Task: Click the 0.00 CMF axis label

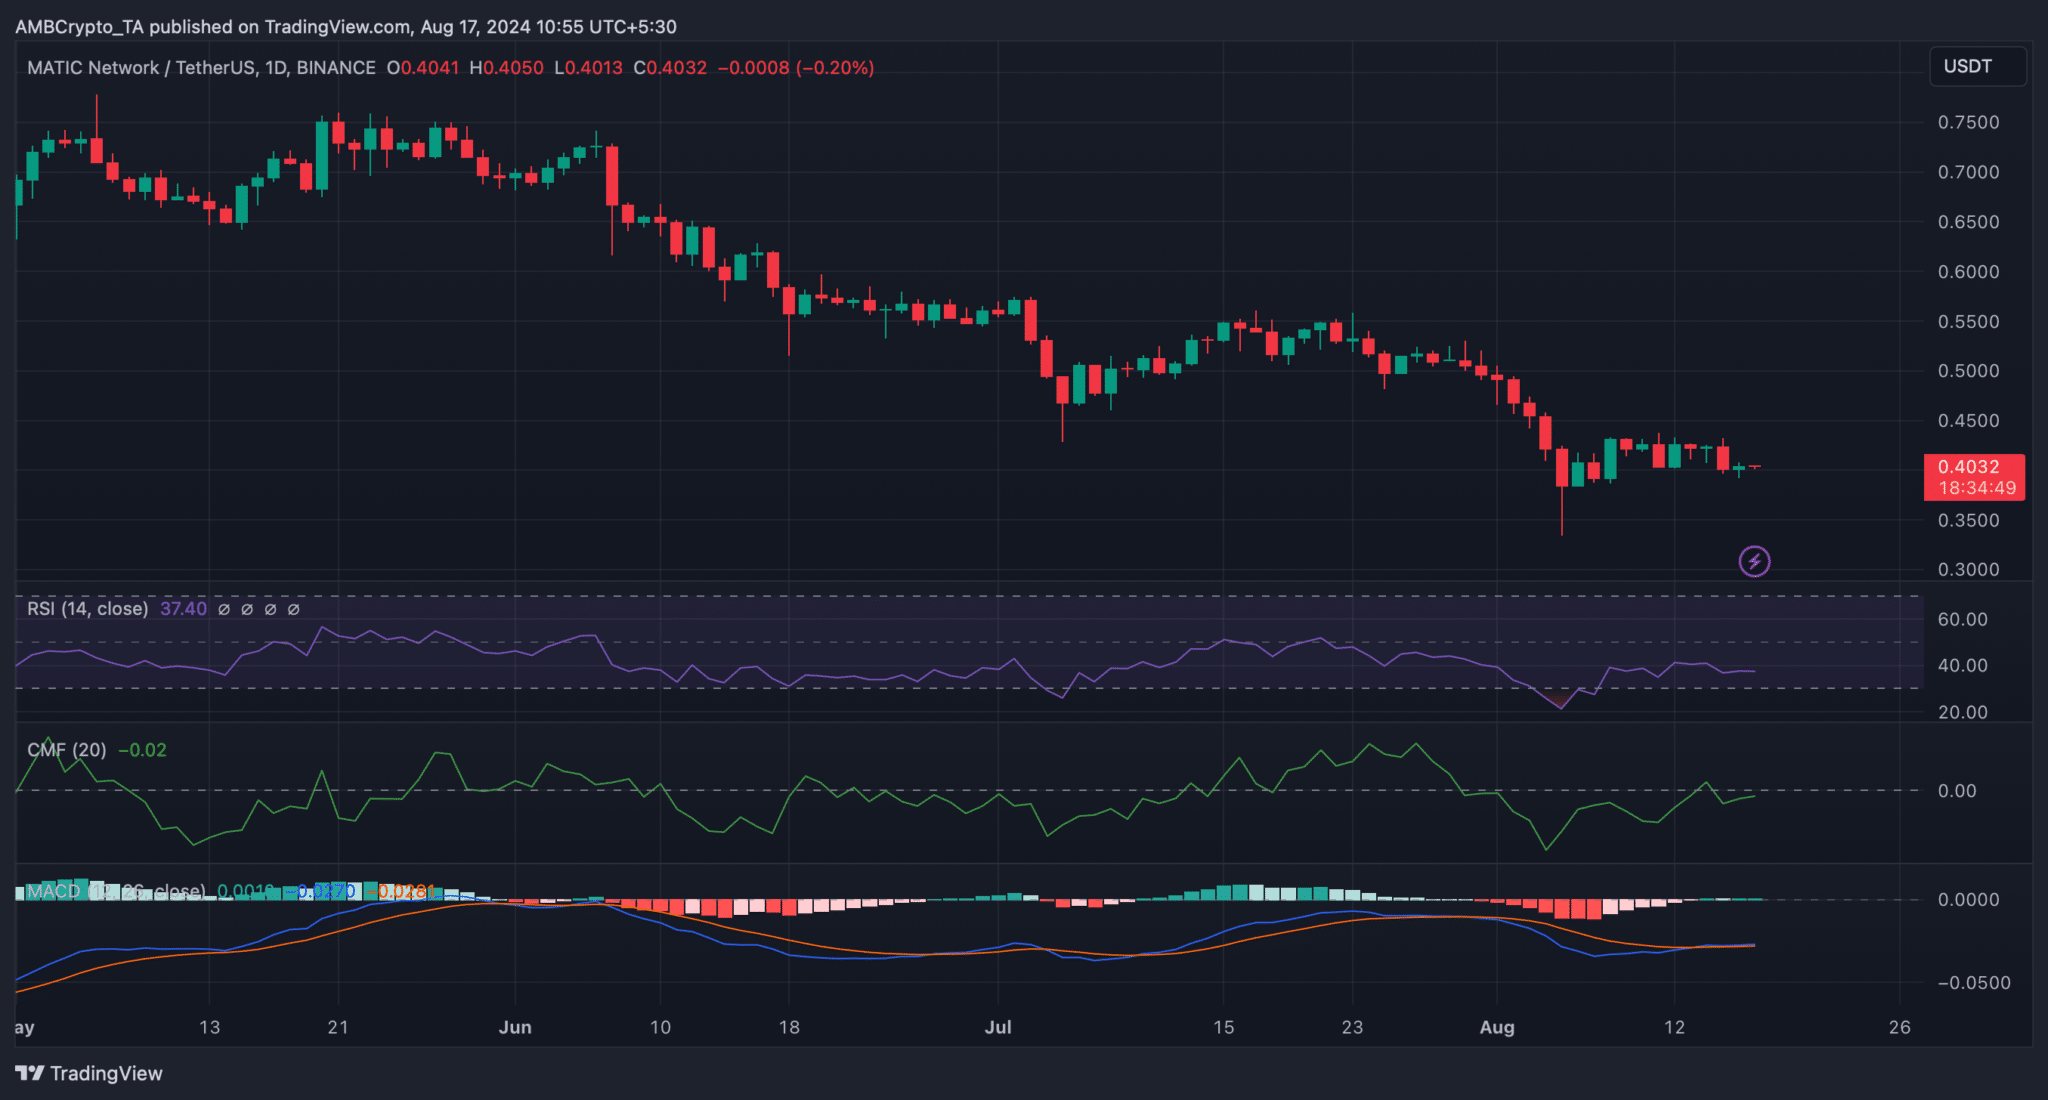Action: pyautogui.click(x=1957, y=791)
